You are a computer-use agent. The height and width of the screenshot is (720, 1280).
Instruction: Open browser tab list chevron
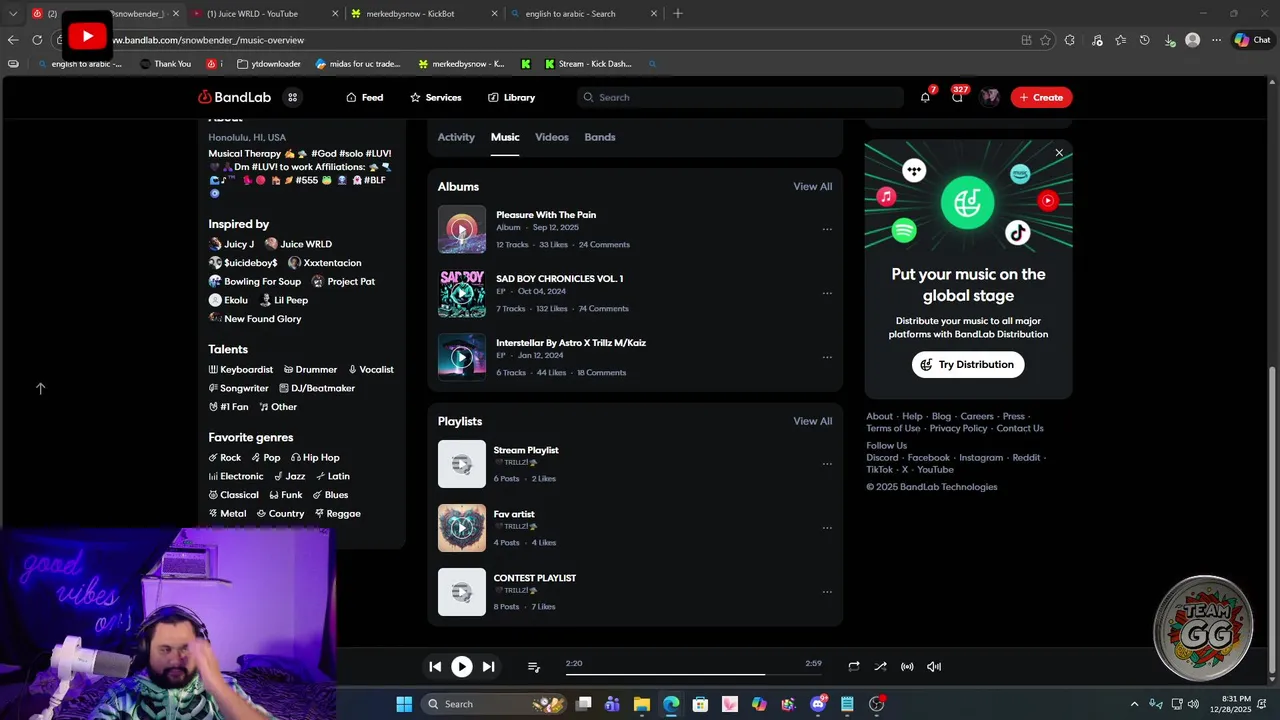click(13, 14)
